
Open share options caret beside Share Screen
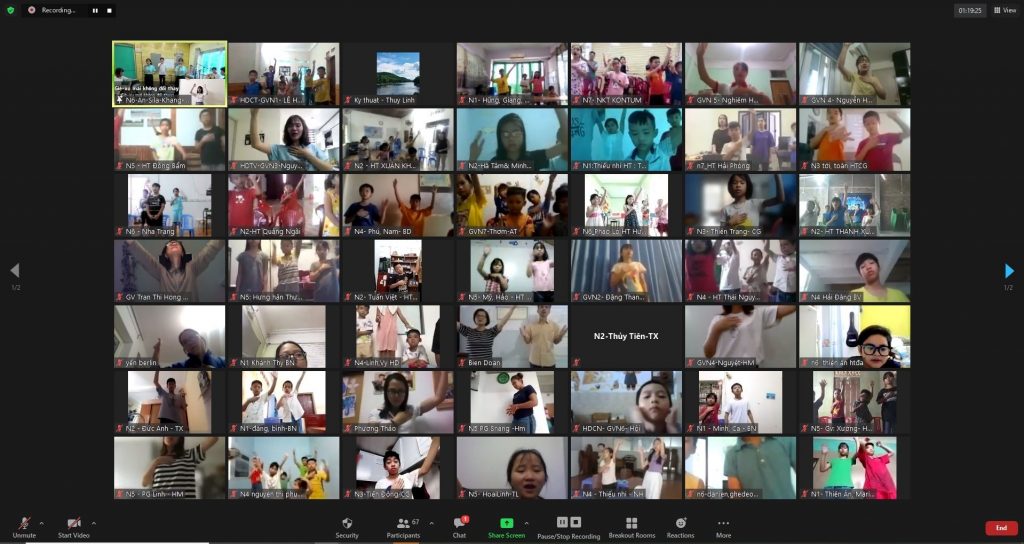click(526, 523)
